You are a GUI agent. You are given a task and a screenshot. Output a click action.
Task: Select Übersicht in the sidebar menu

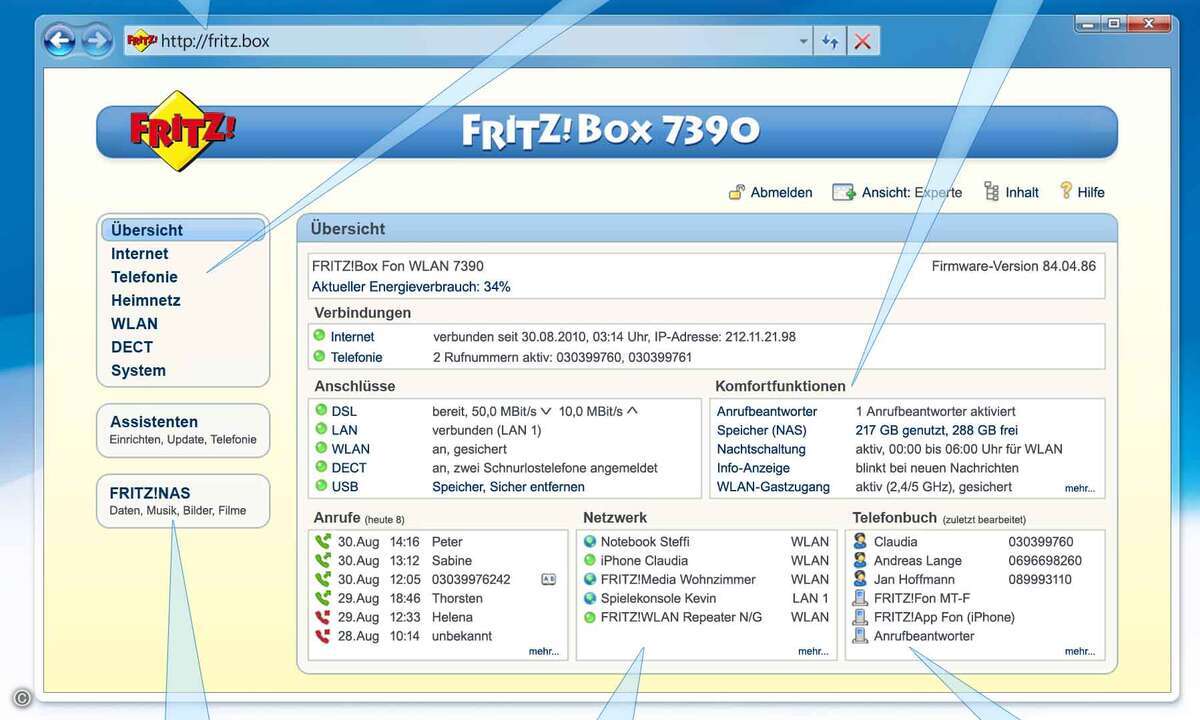pyautogui.click(x=183, y=230)
